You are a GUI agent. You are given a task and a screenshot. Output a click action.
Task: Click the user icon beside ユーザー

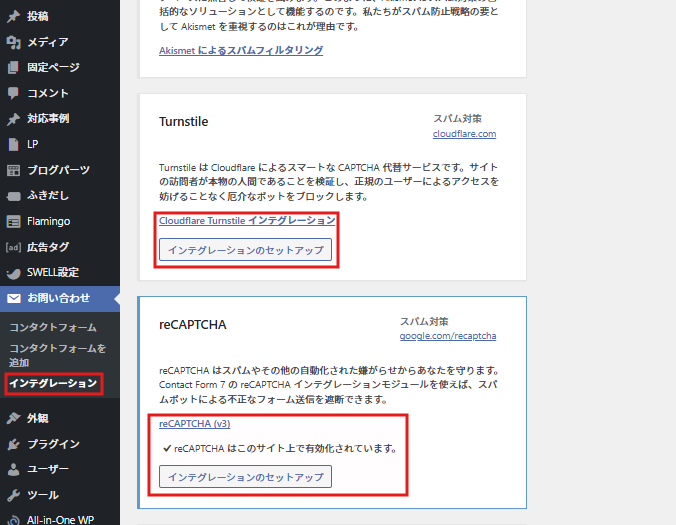pyautogui.click(x=13, y=469)
